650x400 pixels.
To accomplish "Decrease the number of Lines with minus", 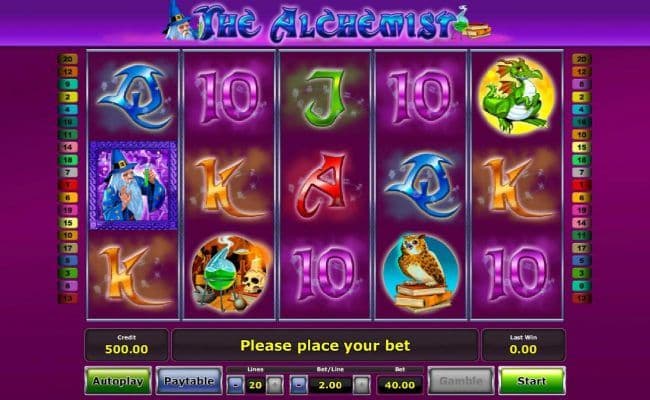I will pos(235,385).
